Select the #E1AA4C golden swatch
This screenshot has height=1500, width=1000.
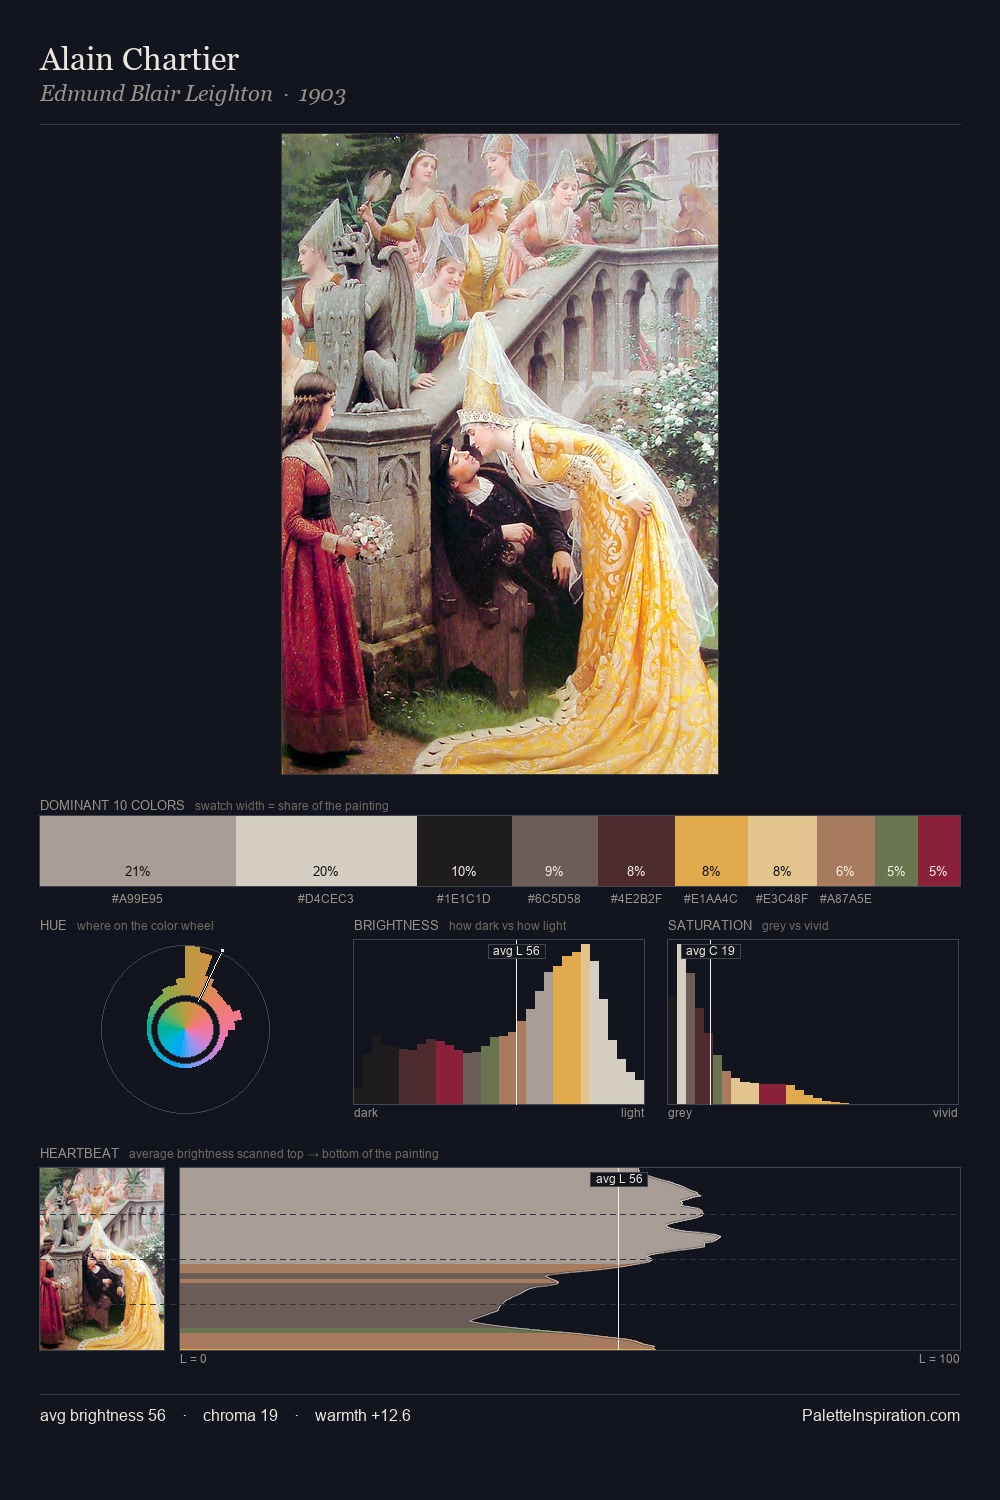pos(711,851)
